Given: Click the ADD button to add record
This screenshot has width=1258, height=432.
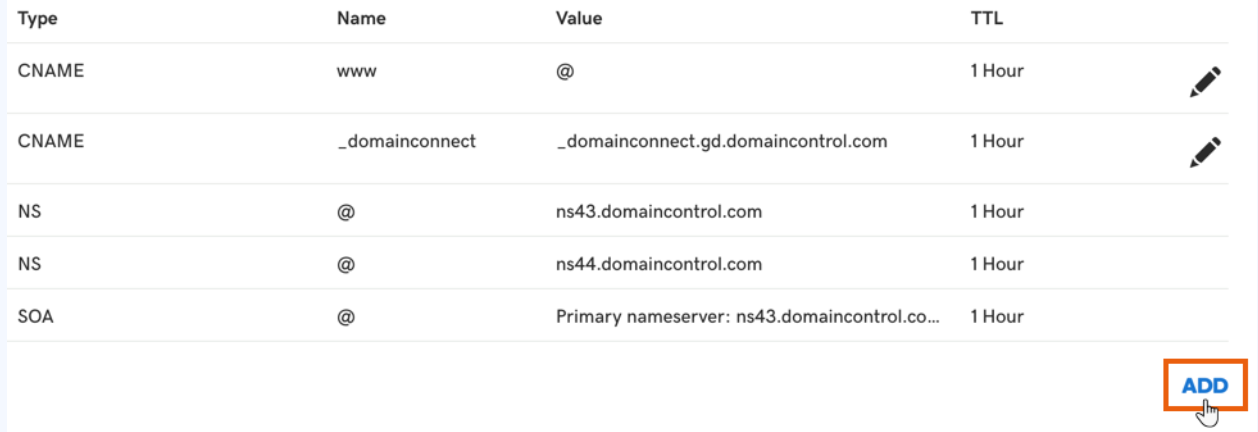Looking at the screenshot, I should coord(1205,386).
